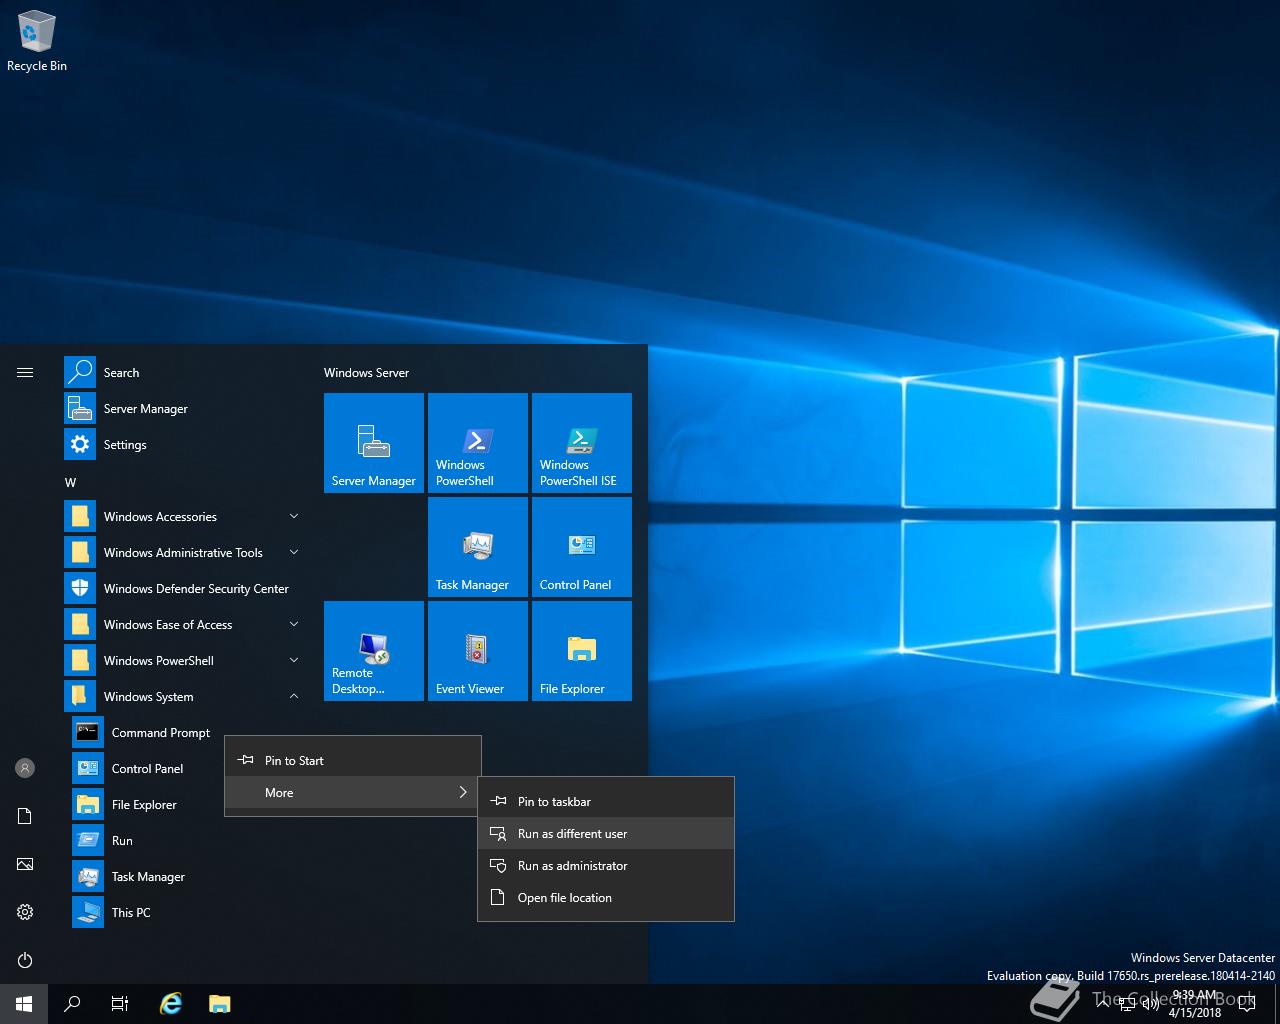
Task: Choose Run as administrator
Action: 606,865
